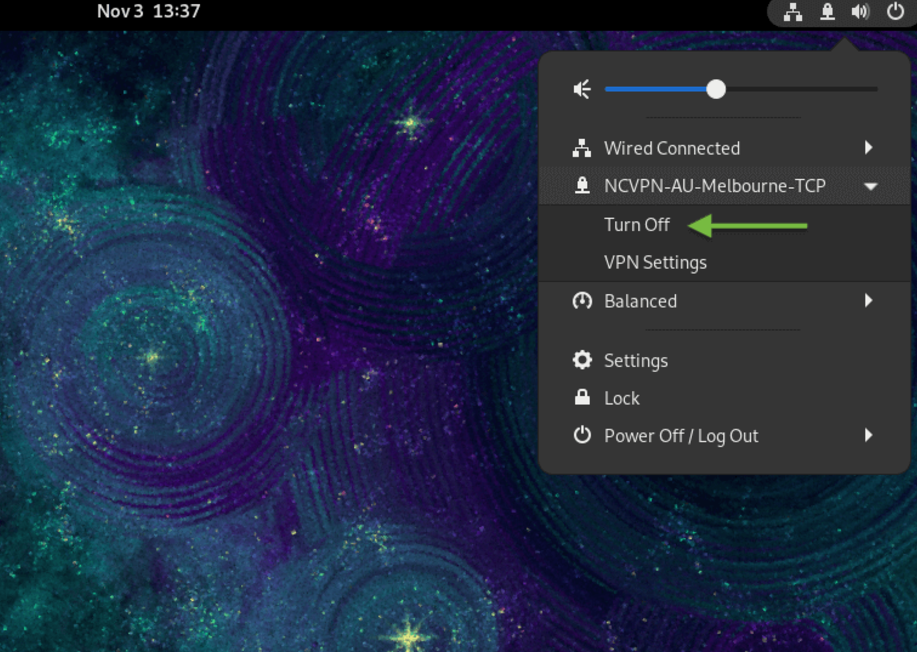
Task: Click the power profile gauge icon beside Balanced
Action: (582, 301)
